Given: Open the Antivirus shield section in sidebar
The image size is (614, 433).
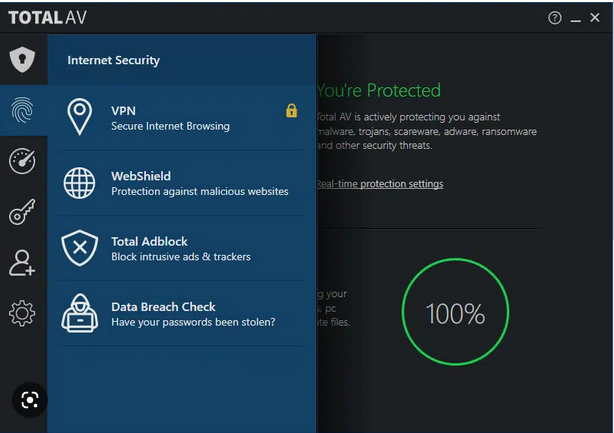Looking at the screenshot, I should pos(22,60).
